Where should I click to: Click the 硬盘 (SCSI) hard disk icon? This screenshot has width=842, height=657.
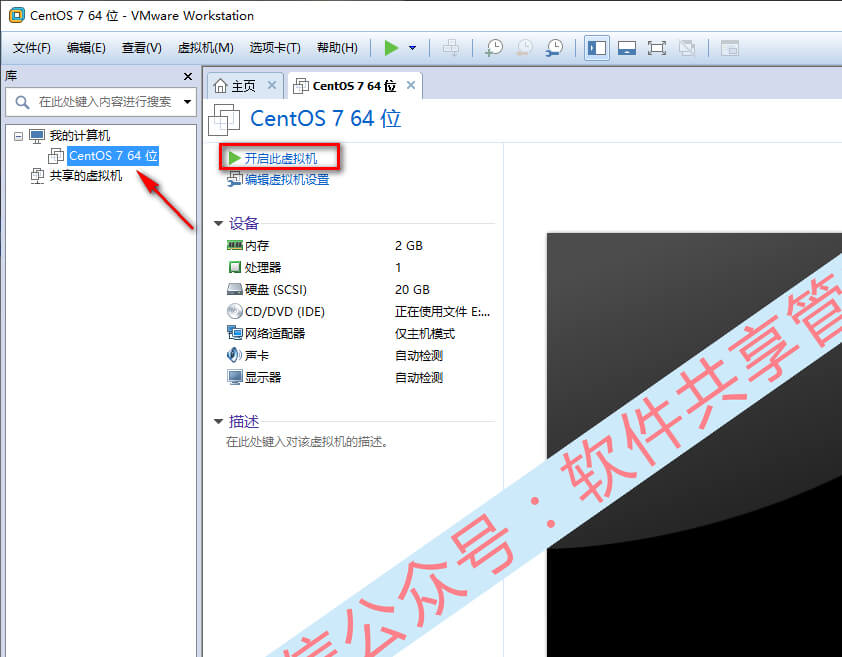pyautogui.click(x=235, y=290)
